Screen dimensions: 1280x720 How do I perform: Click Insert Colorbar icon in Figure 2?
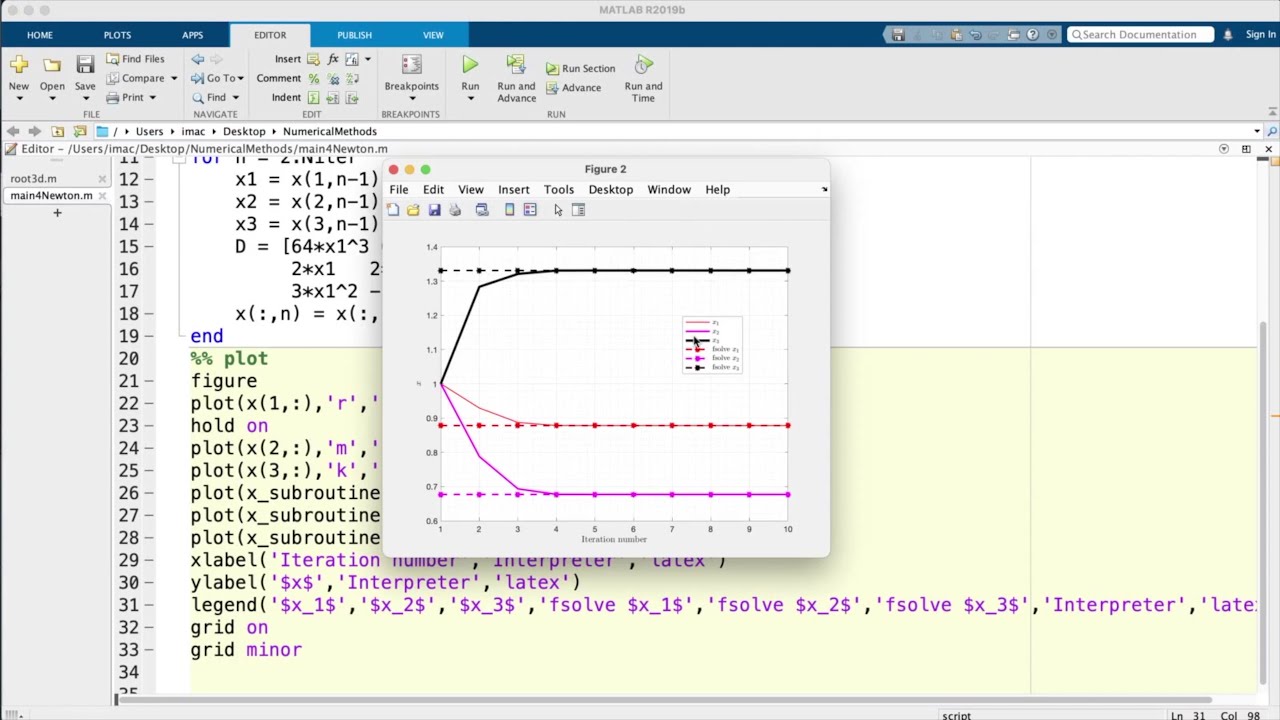[x=509, y=210]
